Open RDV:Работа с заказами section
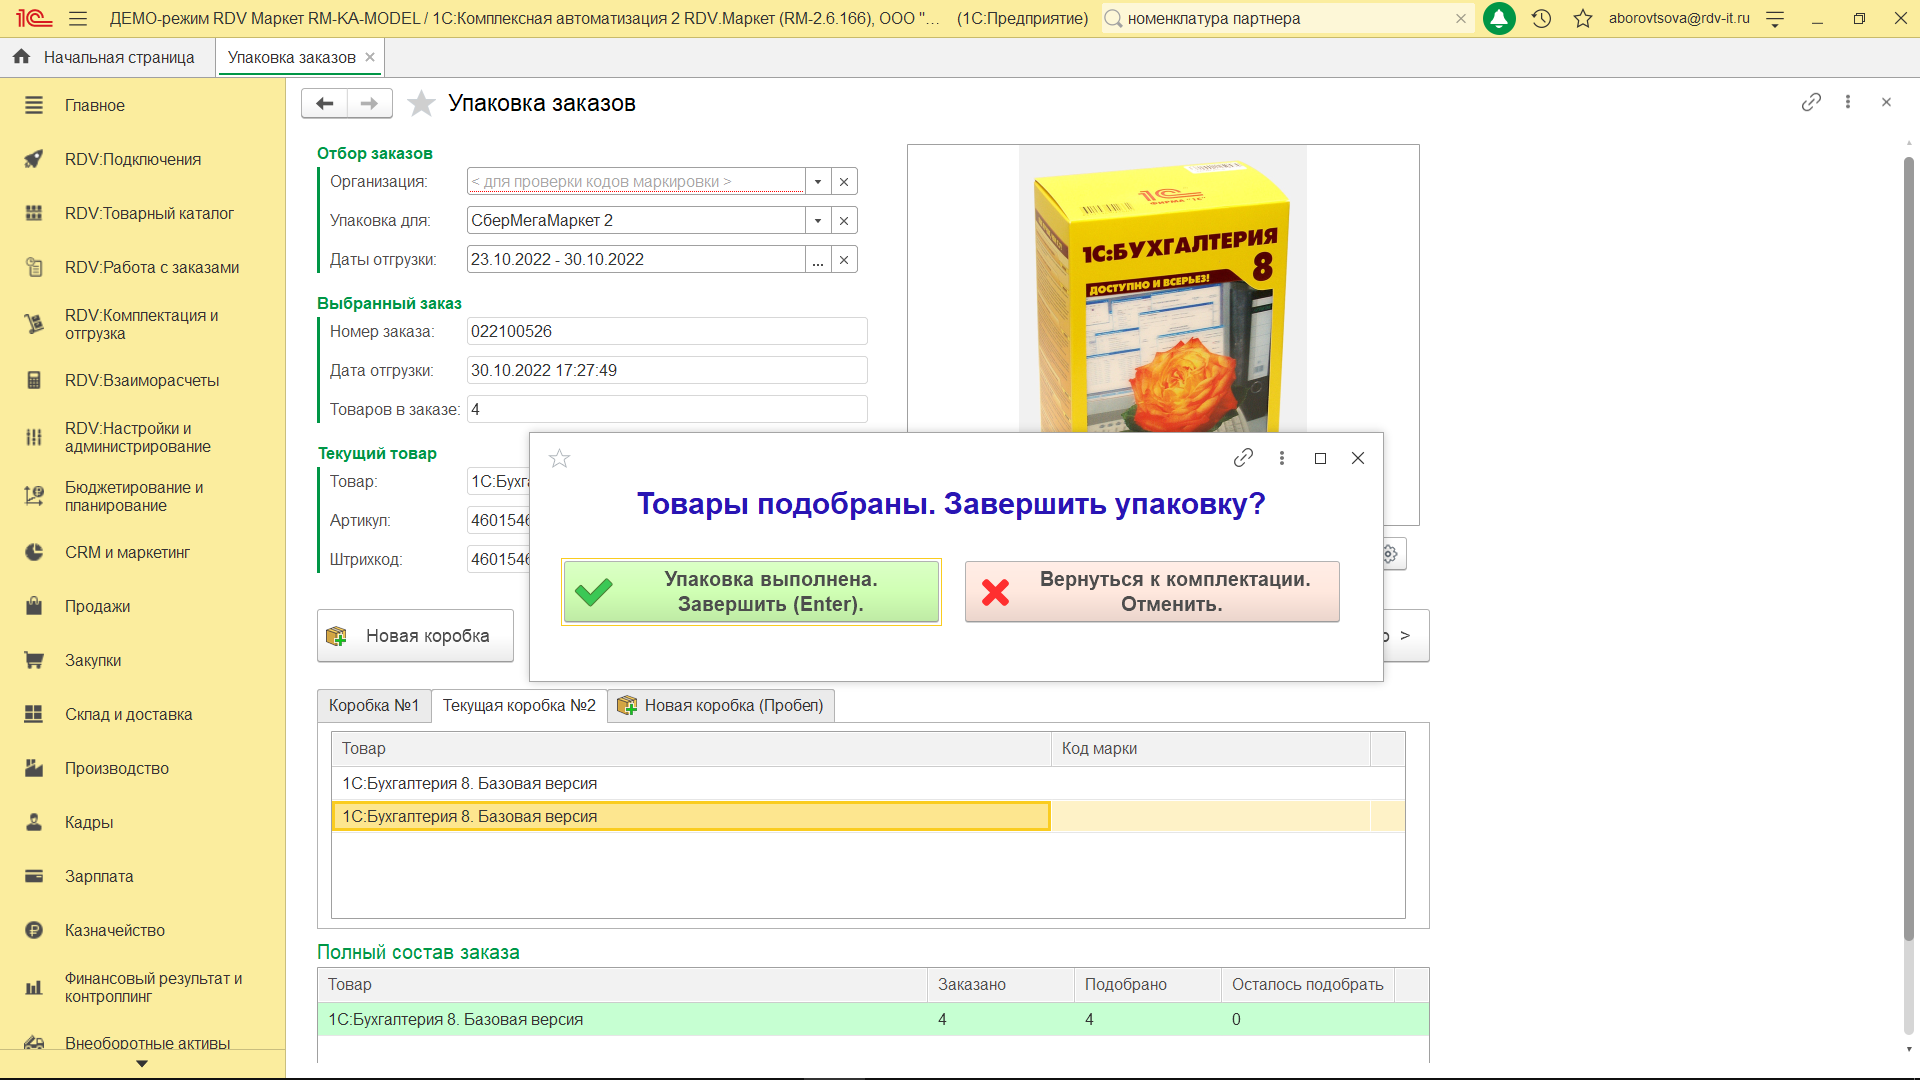1920x1080 pixels. tap(152, 267)
